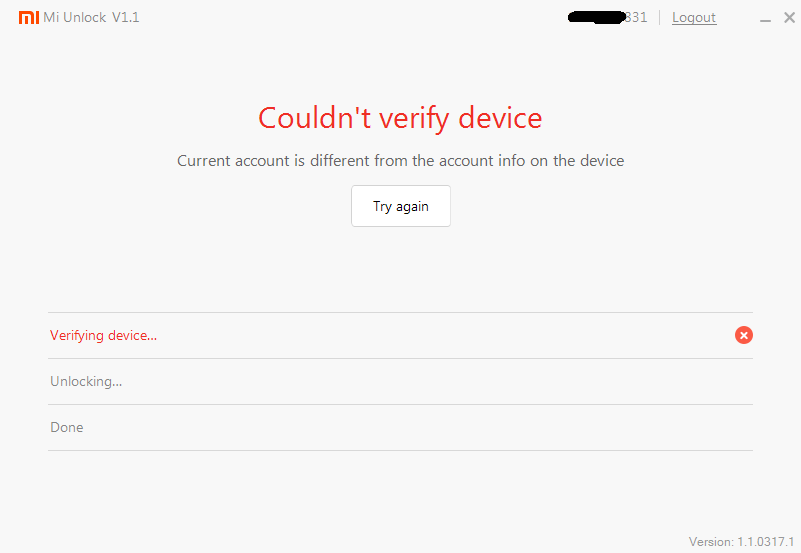Screen dimensions: 801x553
Task: Click the red error icon beside Verifying device
Action: pos(743,335)
